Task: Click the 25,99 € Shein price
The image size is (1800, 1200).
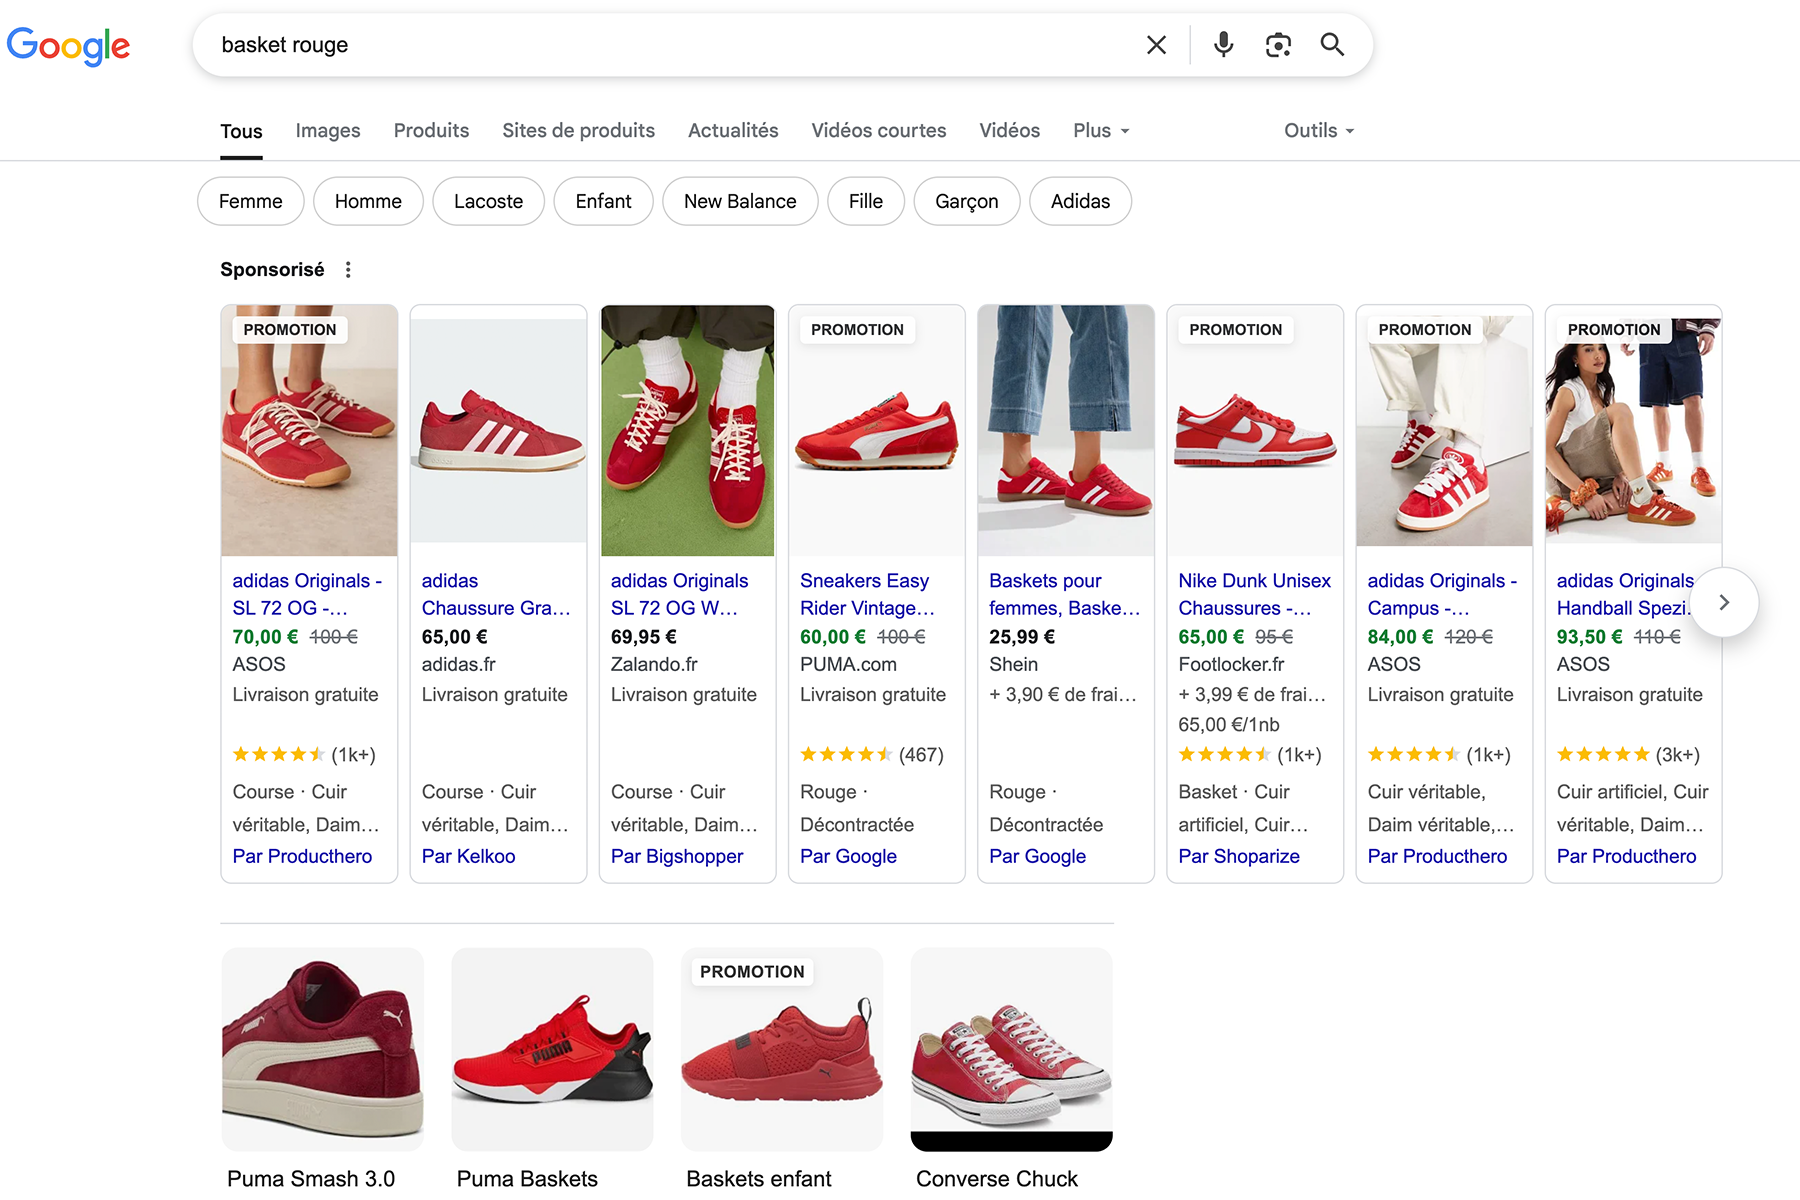Action: pyautogui.click(x=1022, y=637)
